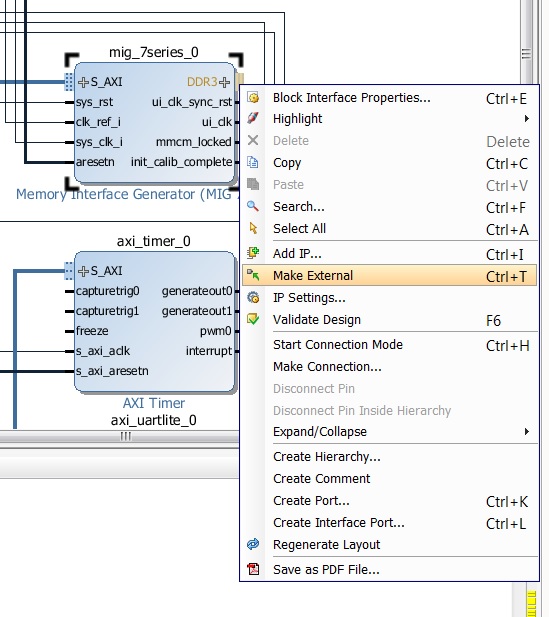Click the generateout1 output pin
549x617 pixels.
coord(197,311)
